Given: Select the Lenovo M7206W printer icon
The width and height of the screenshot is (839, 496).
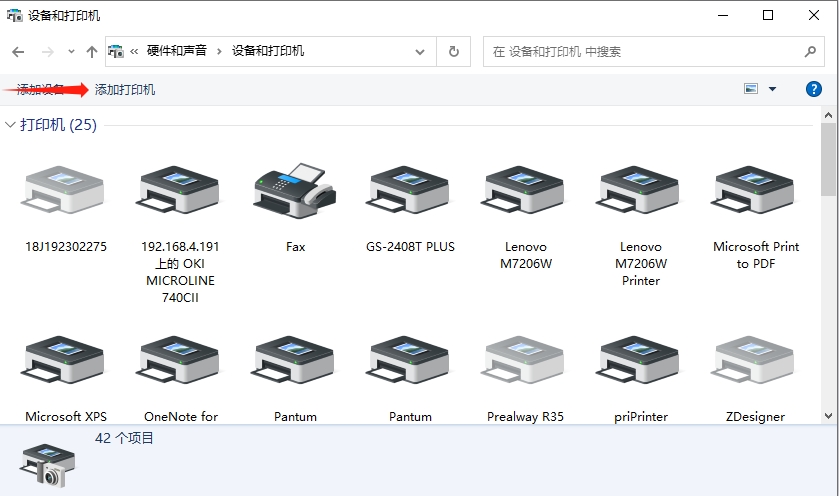Looking at the screenshot, I should click(x=523, y=189).
